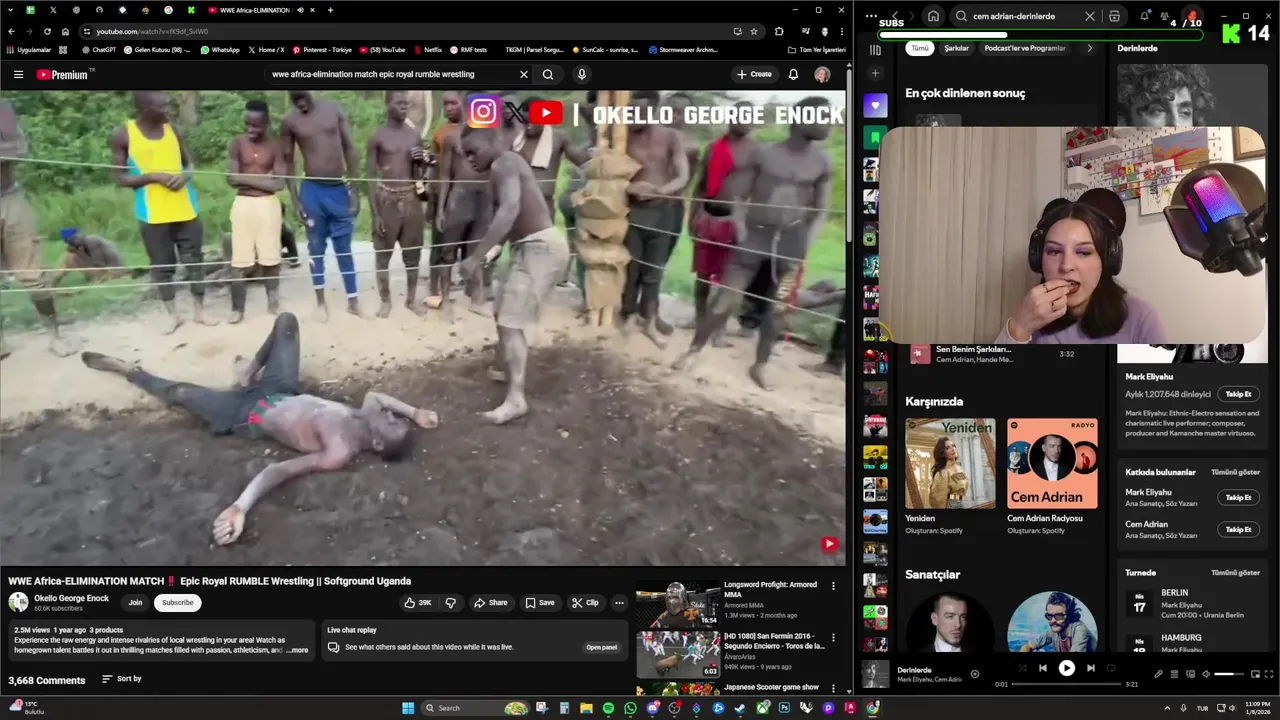Open the live chat replay panel
This screenshot has width=1280, height=720.
click(x=601, y=647)
